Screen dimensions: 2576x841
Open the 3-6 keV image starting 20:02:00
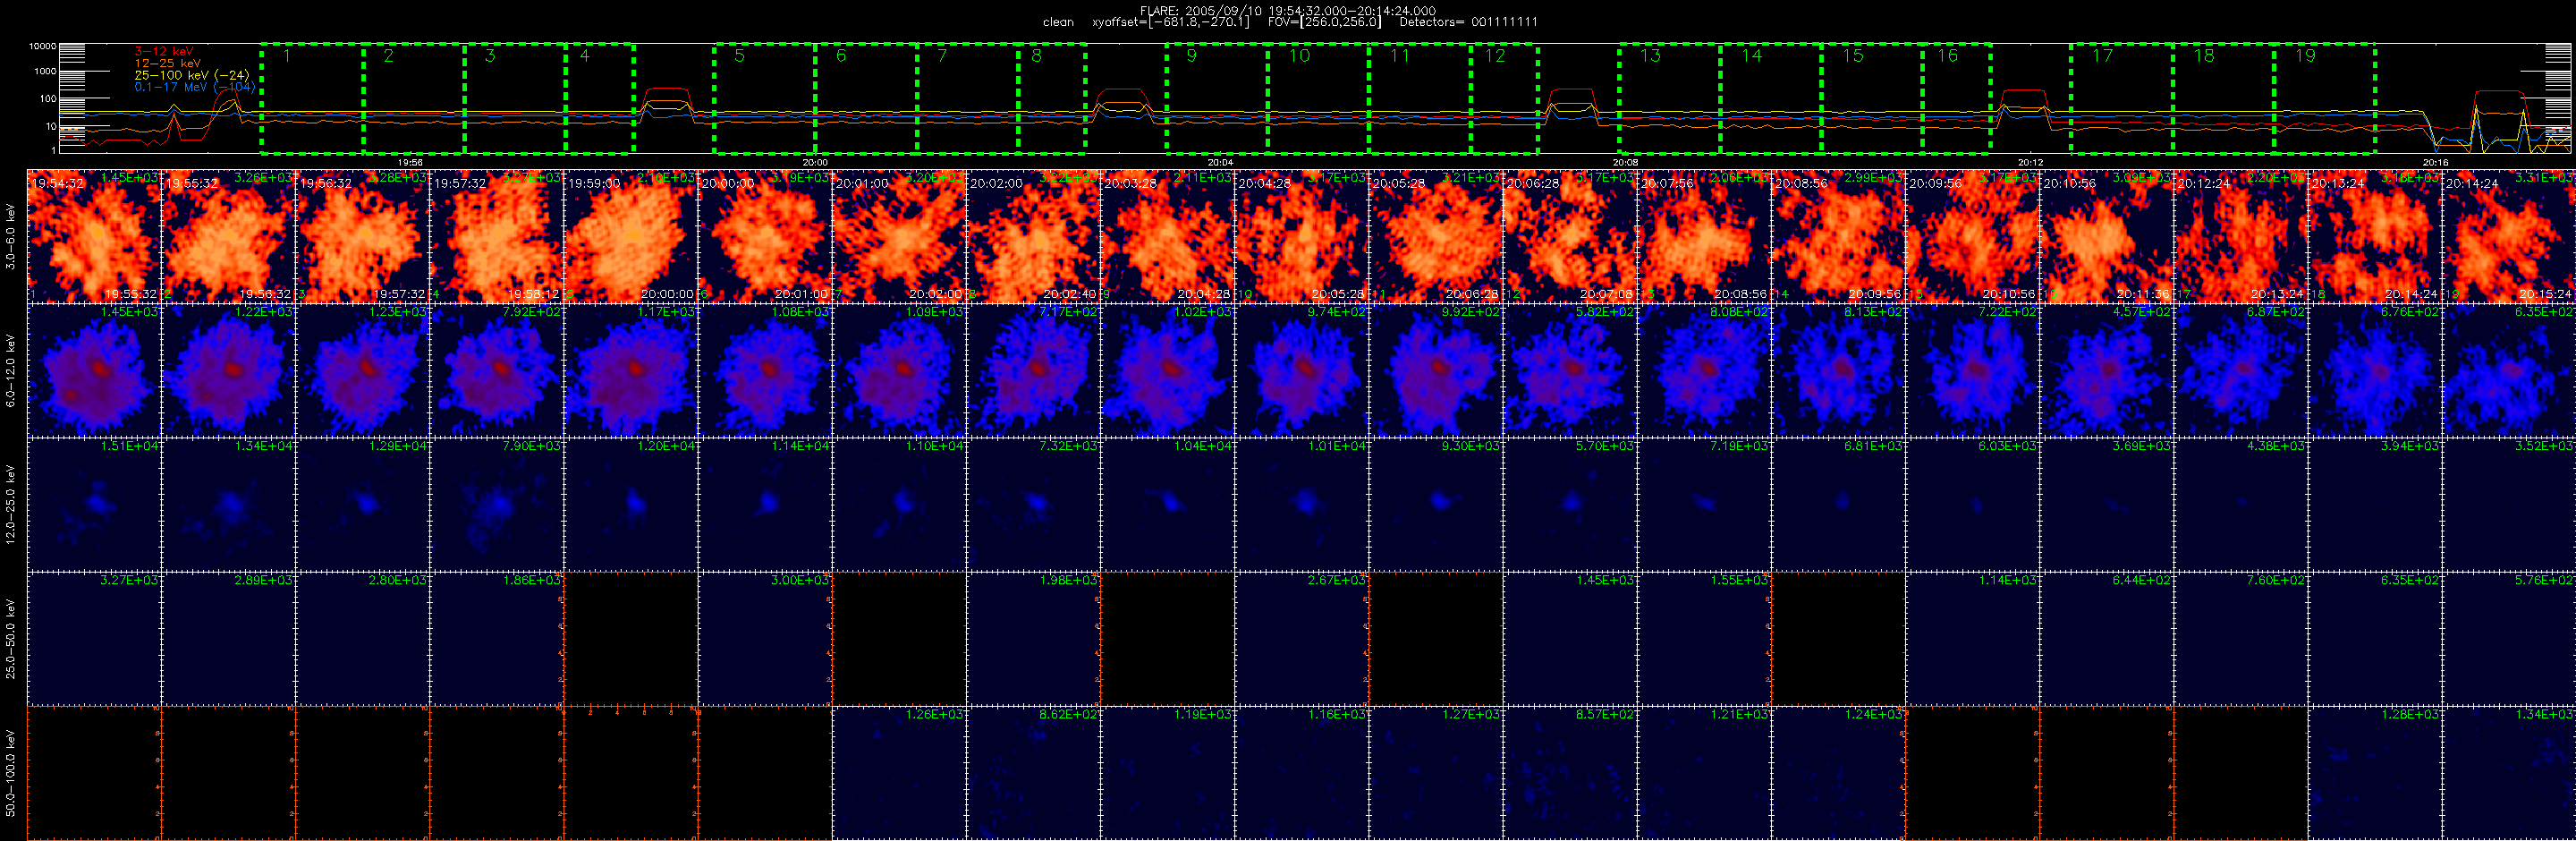1033,236
